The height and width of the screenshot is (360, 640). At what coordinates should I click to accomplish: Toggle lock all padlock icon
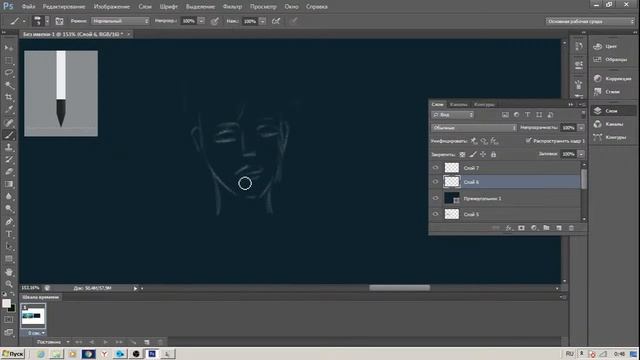click(x=493, y=154)
